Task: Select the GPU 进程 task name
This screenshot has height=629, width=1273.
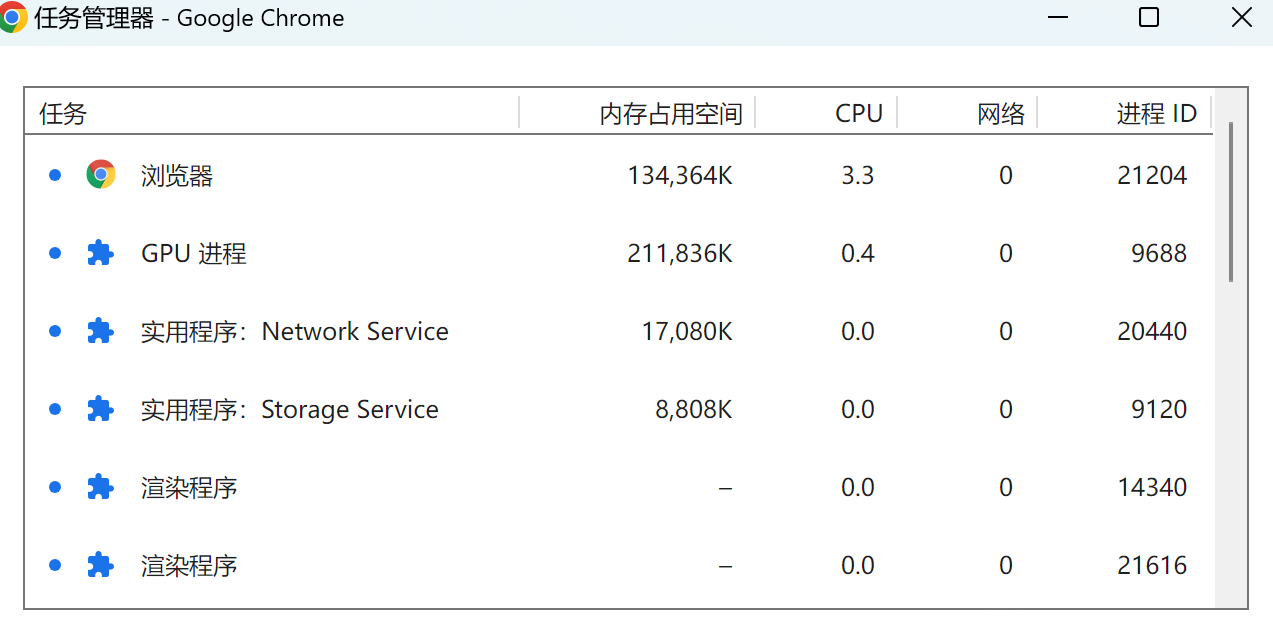Action: click(194, 254)
